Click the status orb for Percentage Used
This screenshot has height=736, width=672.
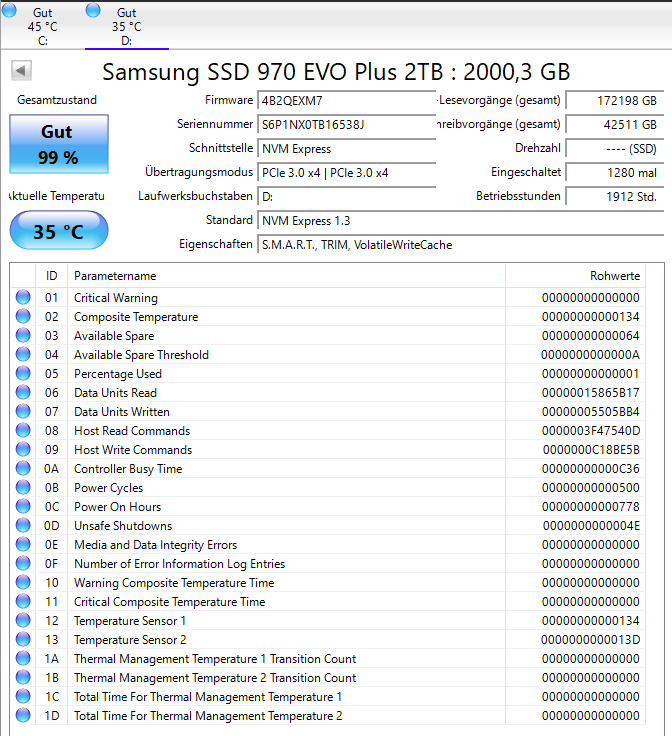click(23, 373)
